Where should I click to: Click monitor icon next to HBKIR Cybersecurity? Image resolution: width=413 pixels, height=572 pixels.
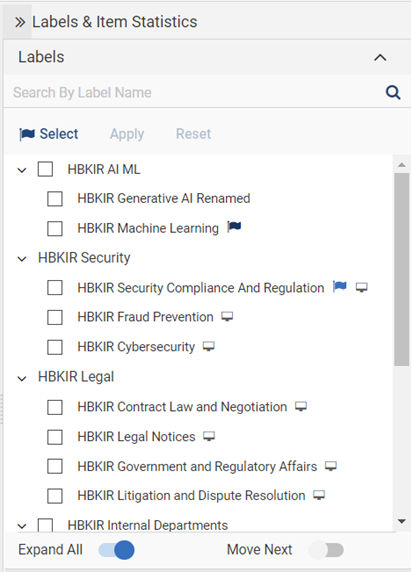[x=209, y=346]
